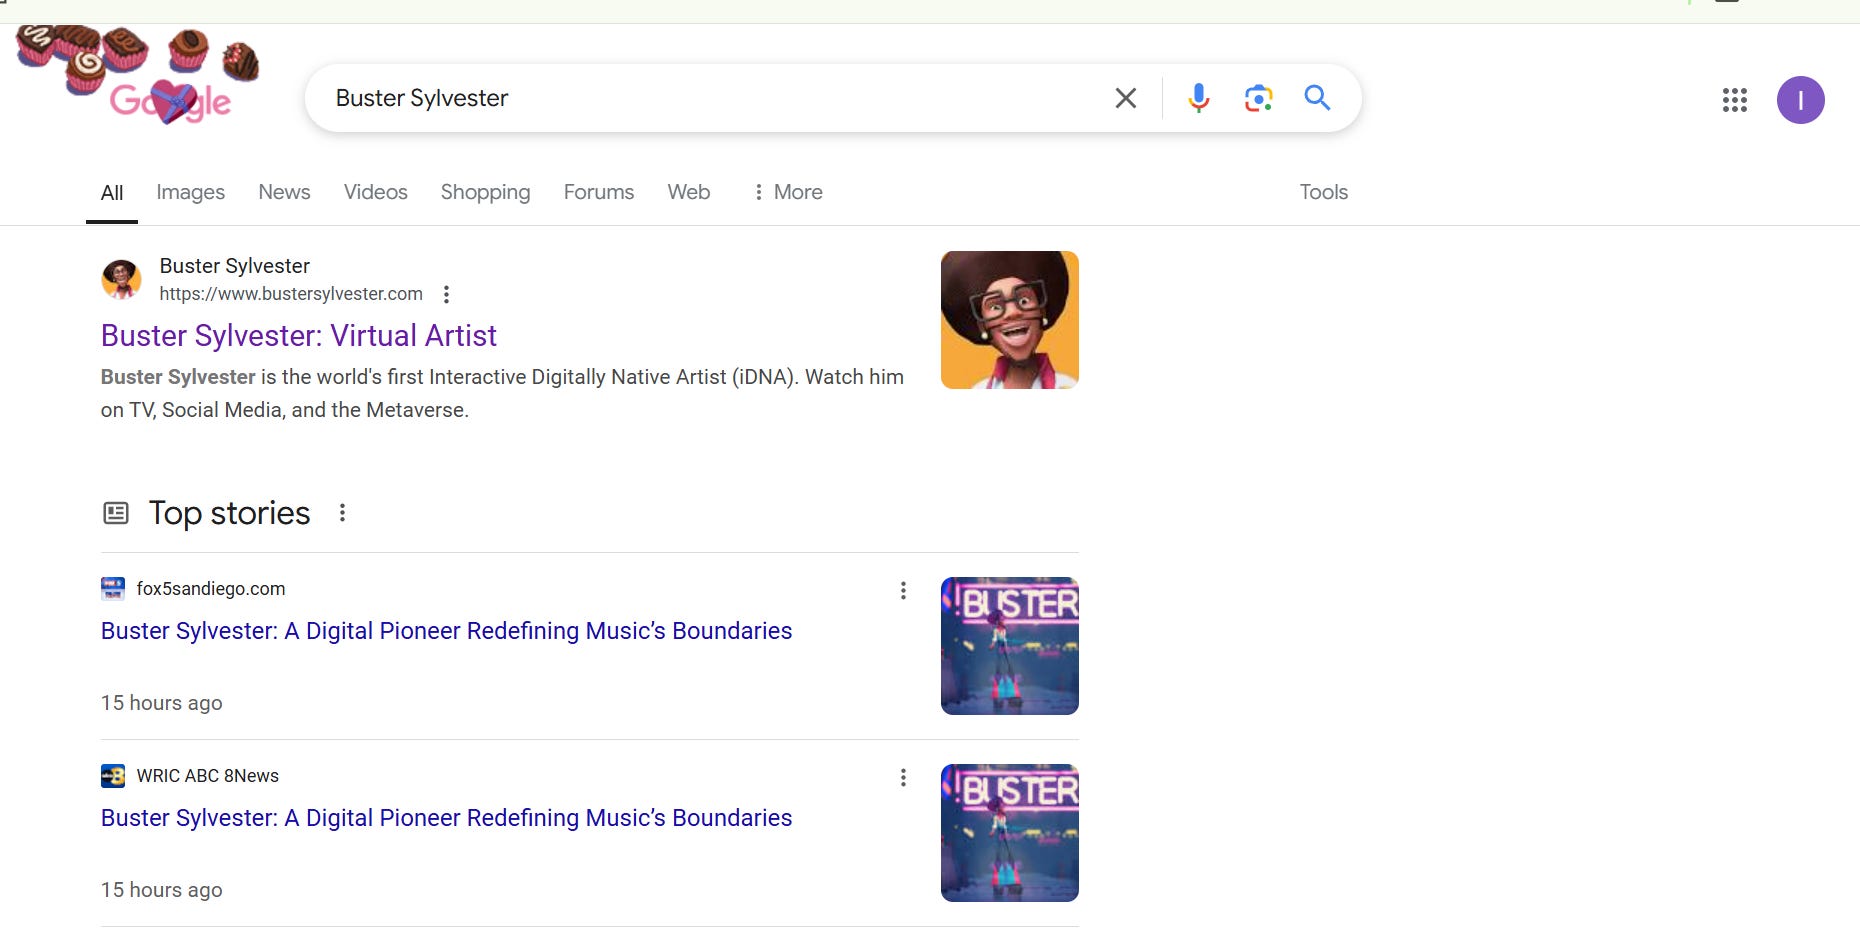Open the Buster Sylvester character thumbnail
The width and height of the screenshot is (1860, 940).
(1009, 320)
